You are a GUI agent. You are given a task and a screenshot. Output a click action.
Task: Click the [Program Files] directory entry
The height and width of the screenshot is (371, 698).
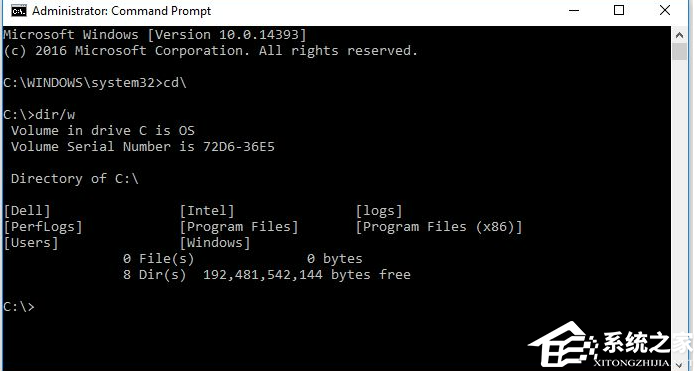pos(239,227)
